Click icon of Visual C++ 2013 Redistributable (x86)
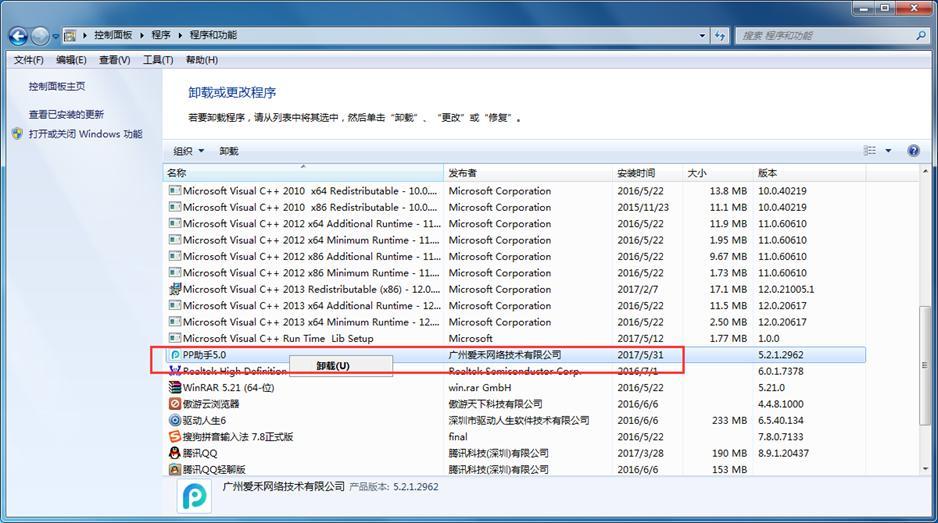 [x=175, y=289]
